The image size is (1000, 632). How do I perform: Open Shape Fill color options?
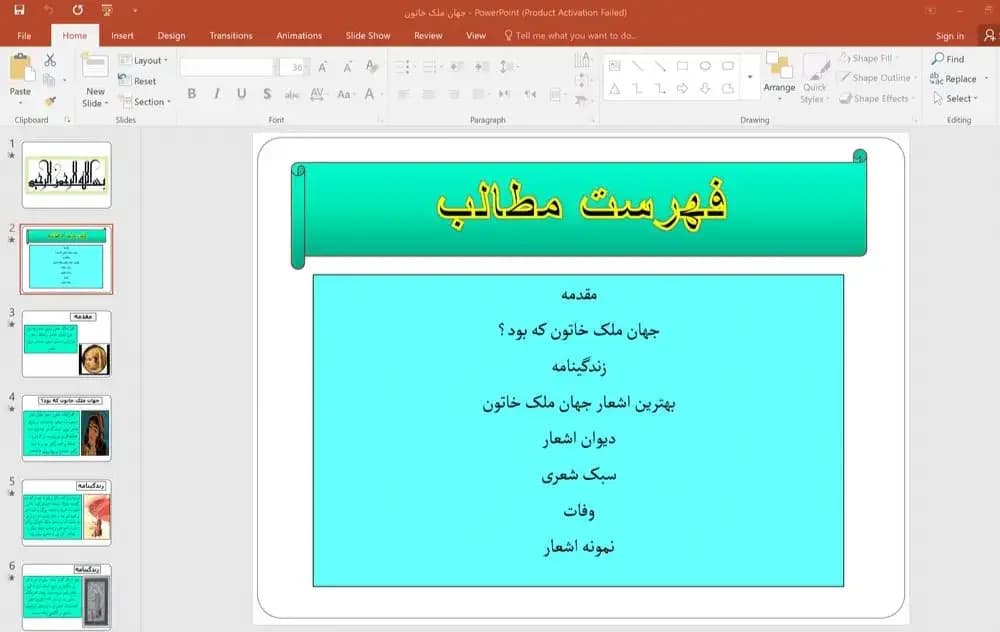click(x=869, y=58)
